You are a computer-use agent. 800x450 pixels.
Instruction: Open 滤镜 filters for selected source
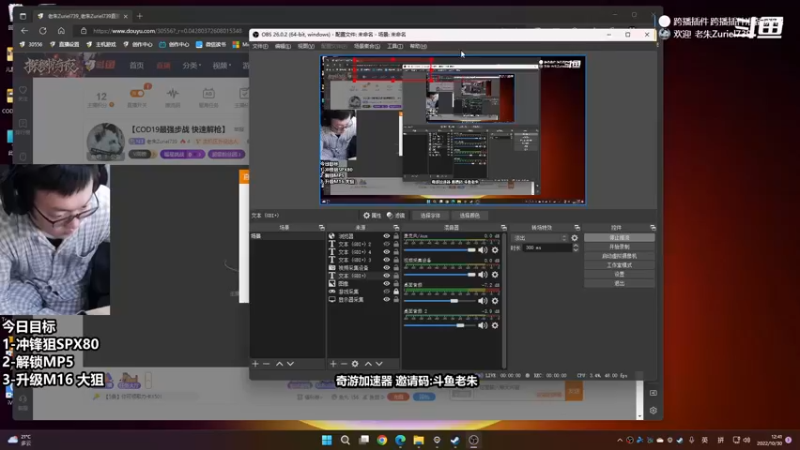[x=396, y=215]
